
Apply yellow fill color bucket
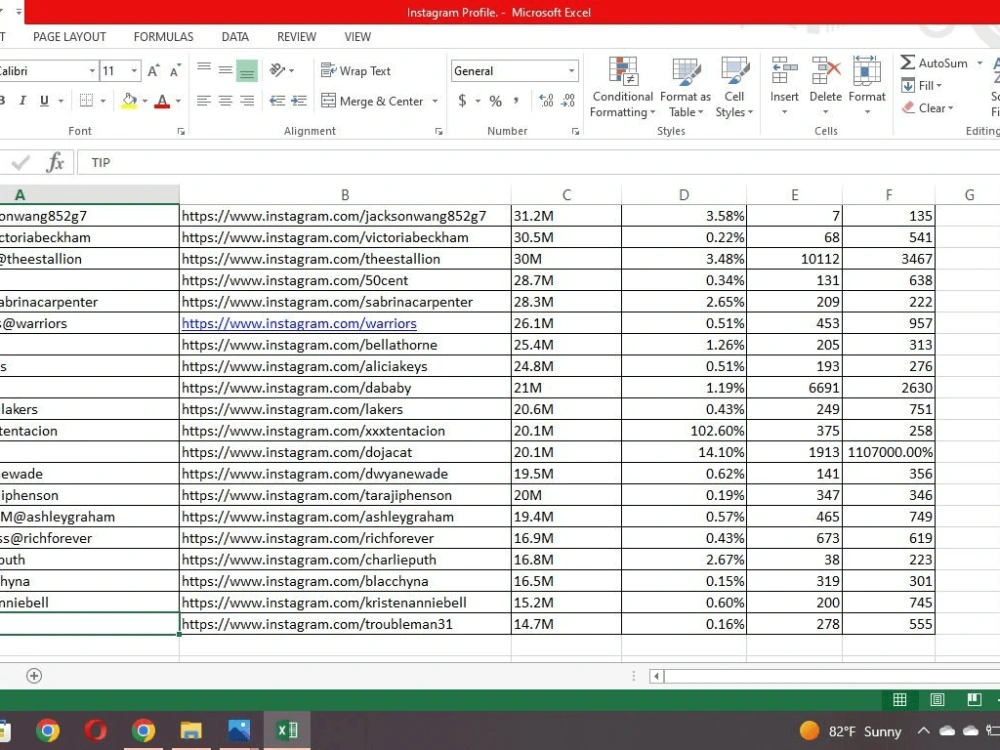(x=129, y=101)
